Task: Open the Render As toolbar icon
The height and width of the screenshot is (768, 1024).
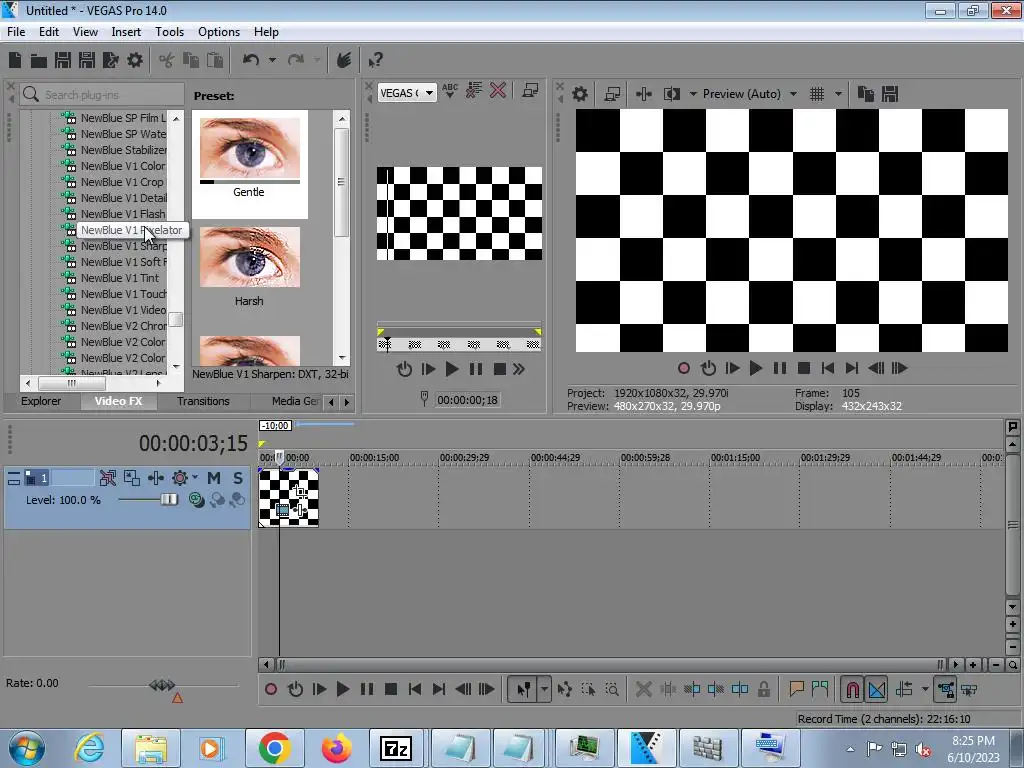Action: coord(110,61)
